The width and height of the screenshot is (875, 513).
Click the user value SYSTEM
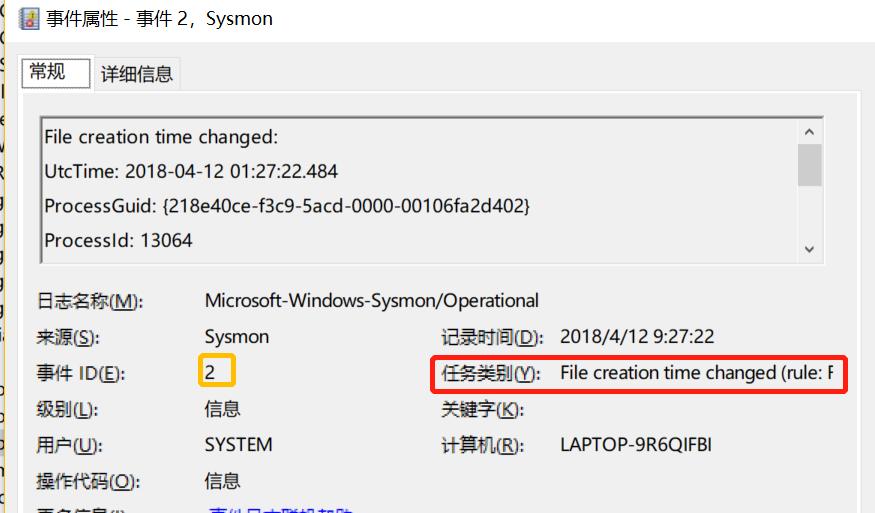(x=238, y=445)
